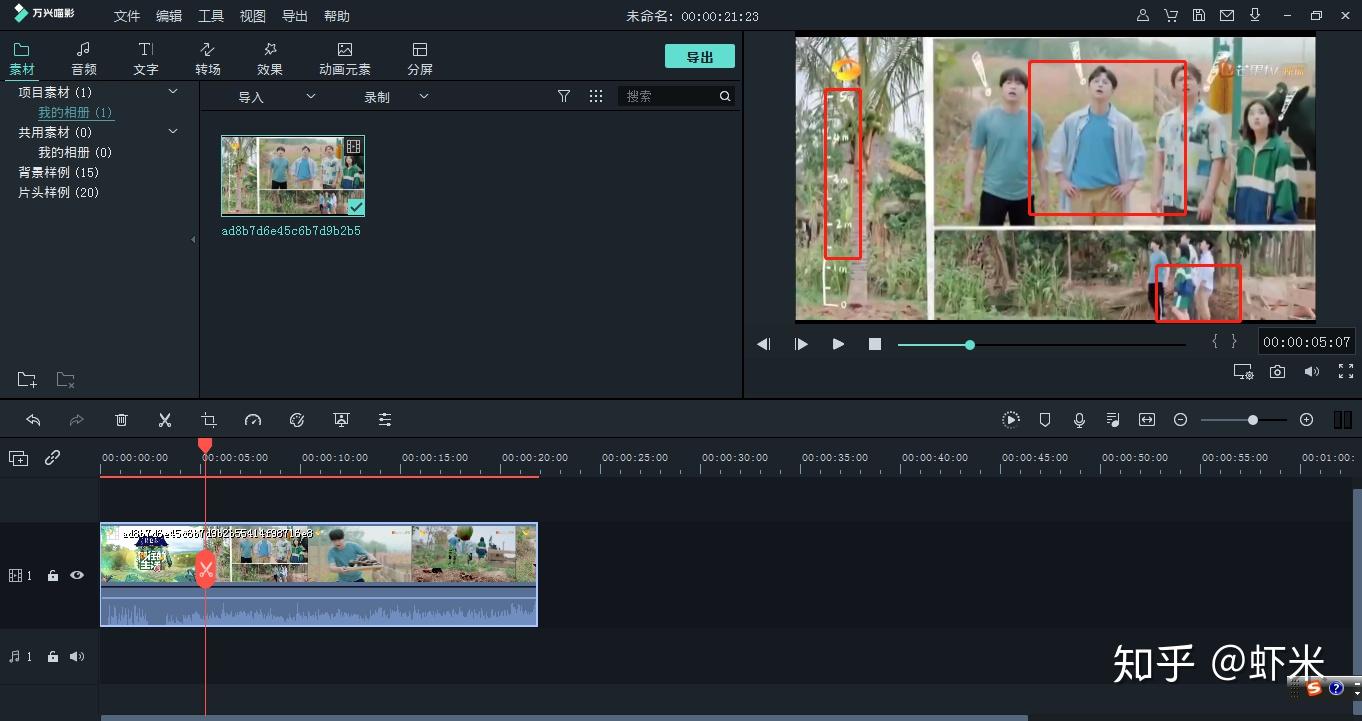Click the download icon in title bar

tap(1255, 16)
